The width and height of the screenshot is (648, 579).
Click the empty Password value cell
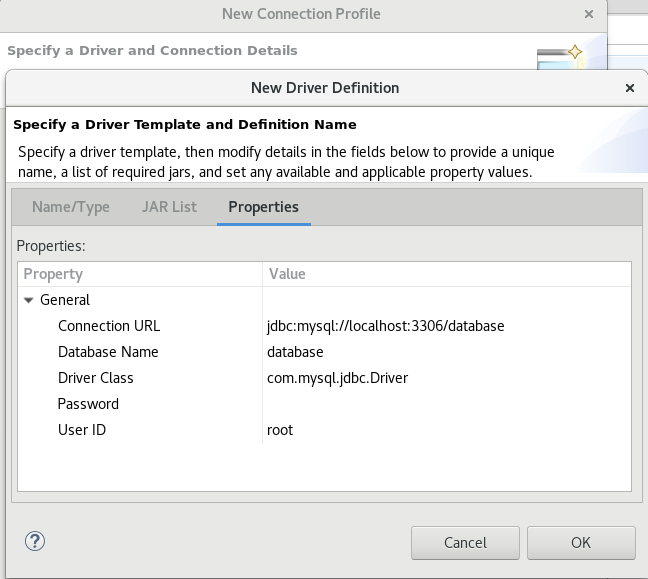(x=447, y=404)
